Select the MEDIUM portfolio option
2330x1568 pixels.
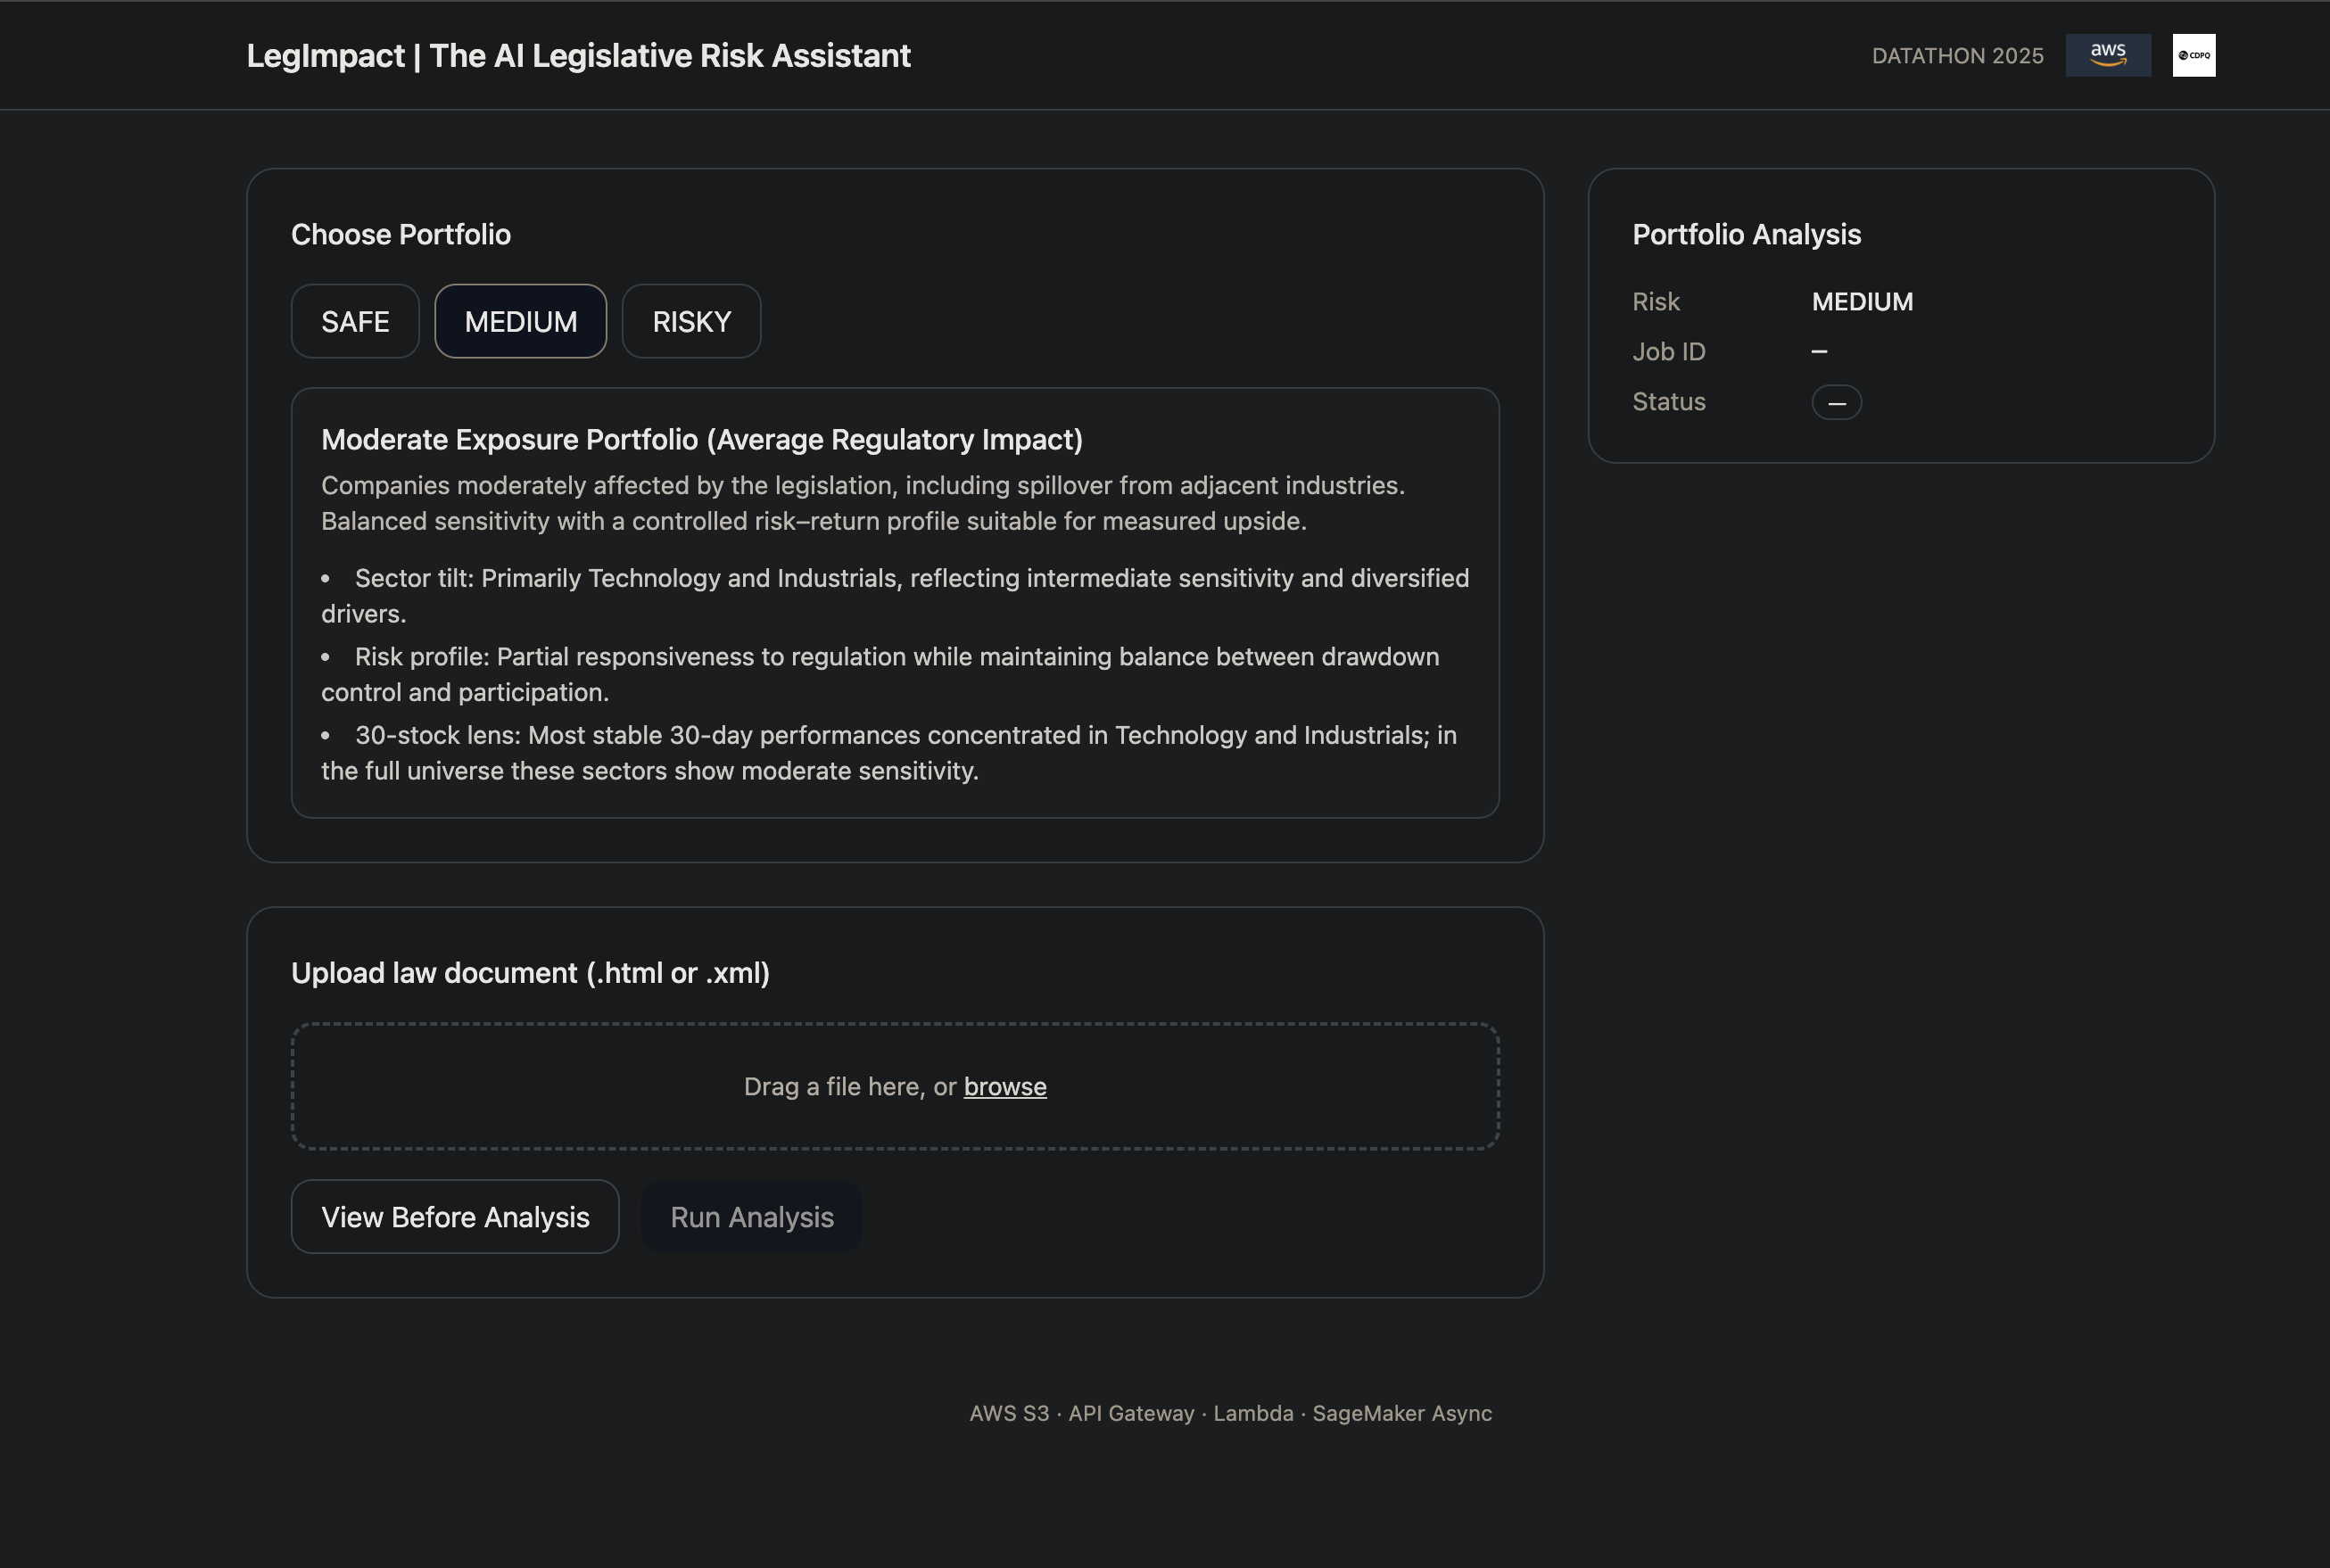(520, 321)
